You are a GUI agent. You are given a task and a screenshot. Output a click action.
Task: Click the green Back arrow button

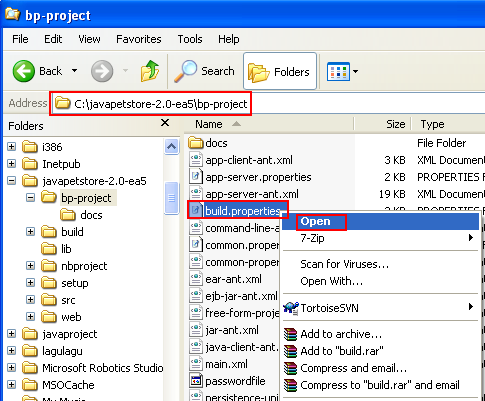pos(24,71)
